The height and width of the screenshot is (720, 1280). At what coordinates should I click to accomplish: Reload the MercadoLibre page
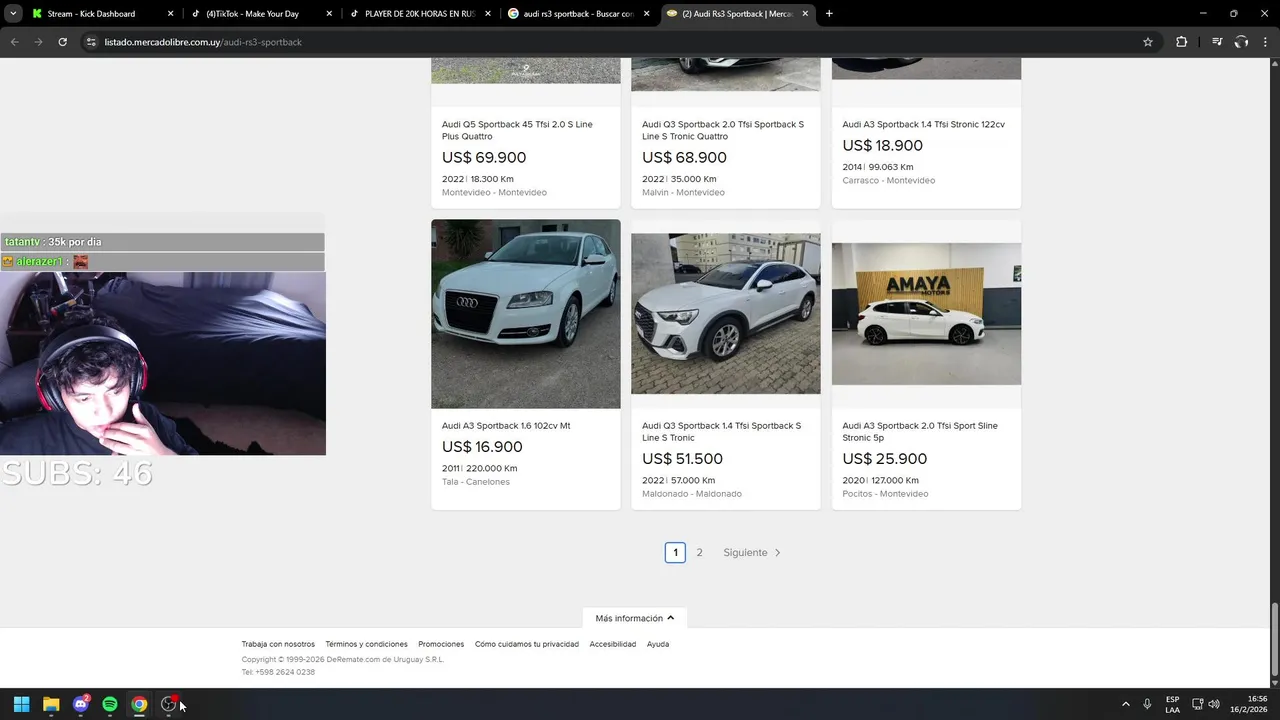point(62,42)
